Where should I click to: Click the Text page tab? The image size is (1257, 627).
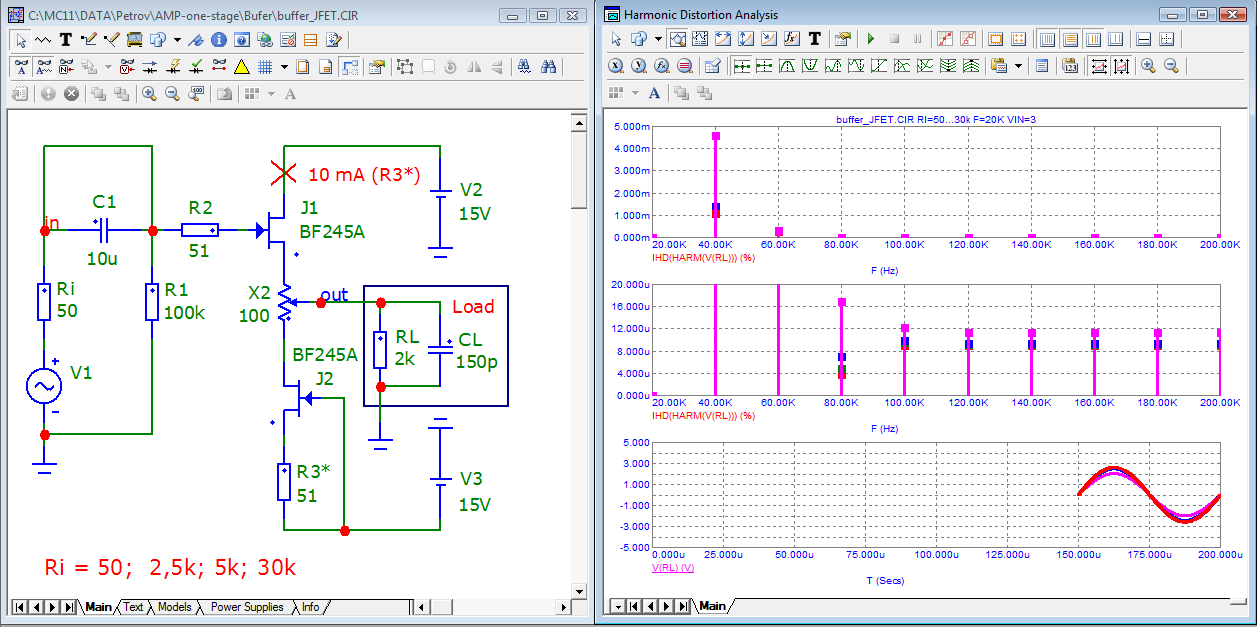click(133, 607)
